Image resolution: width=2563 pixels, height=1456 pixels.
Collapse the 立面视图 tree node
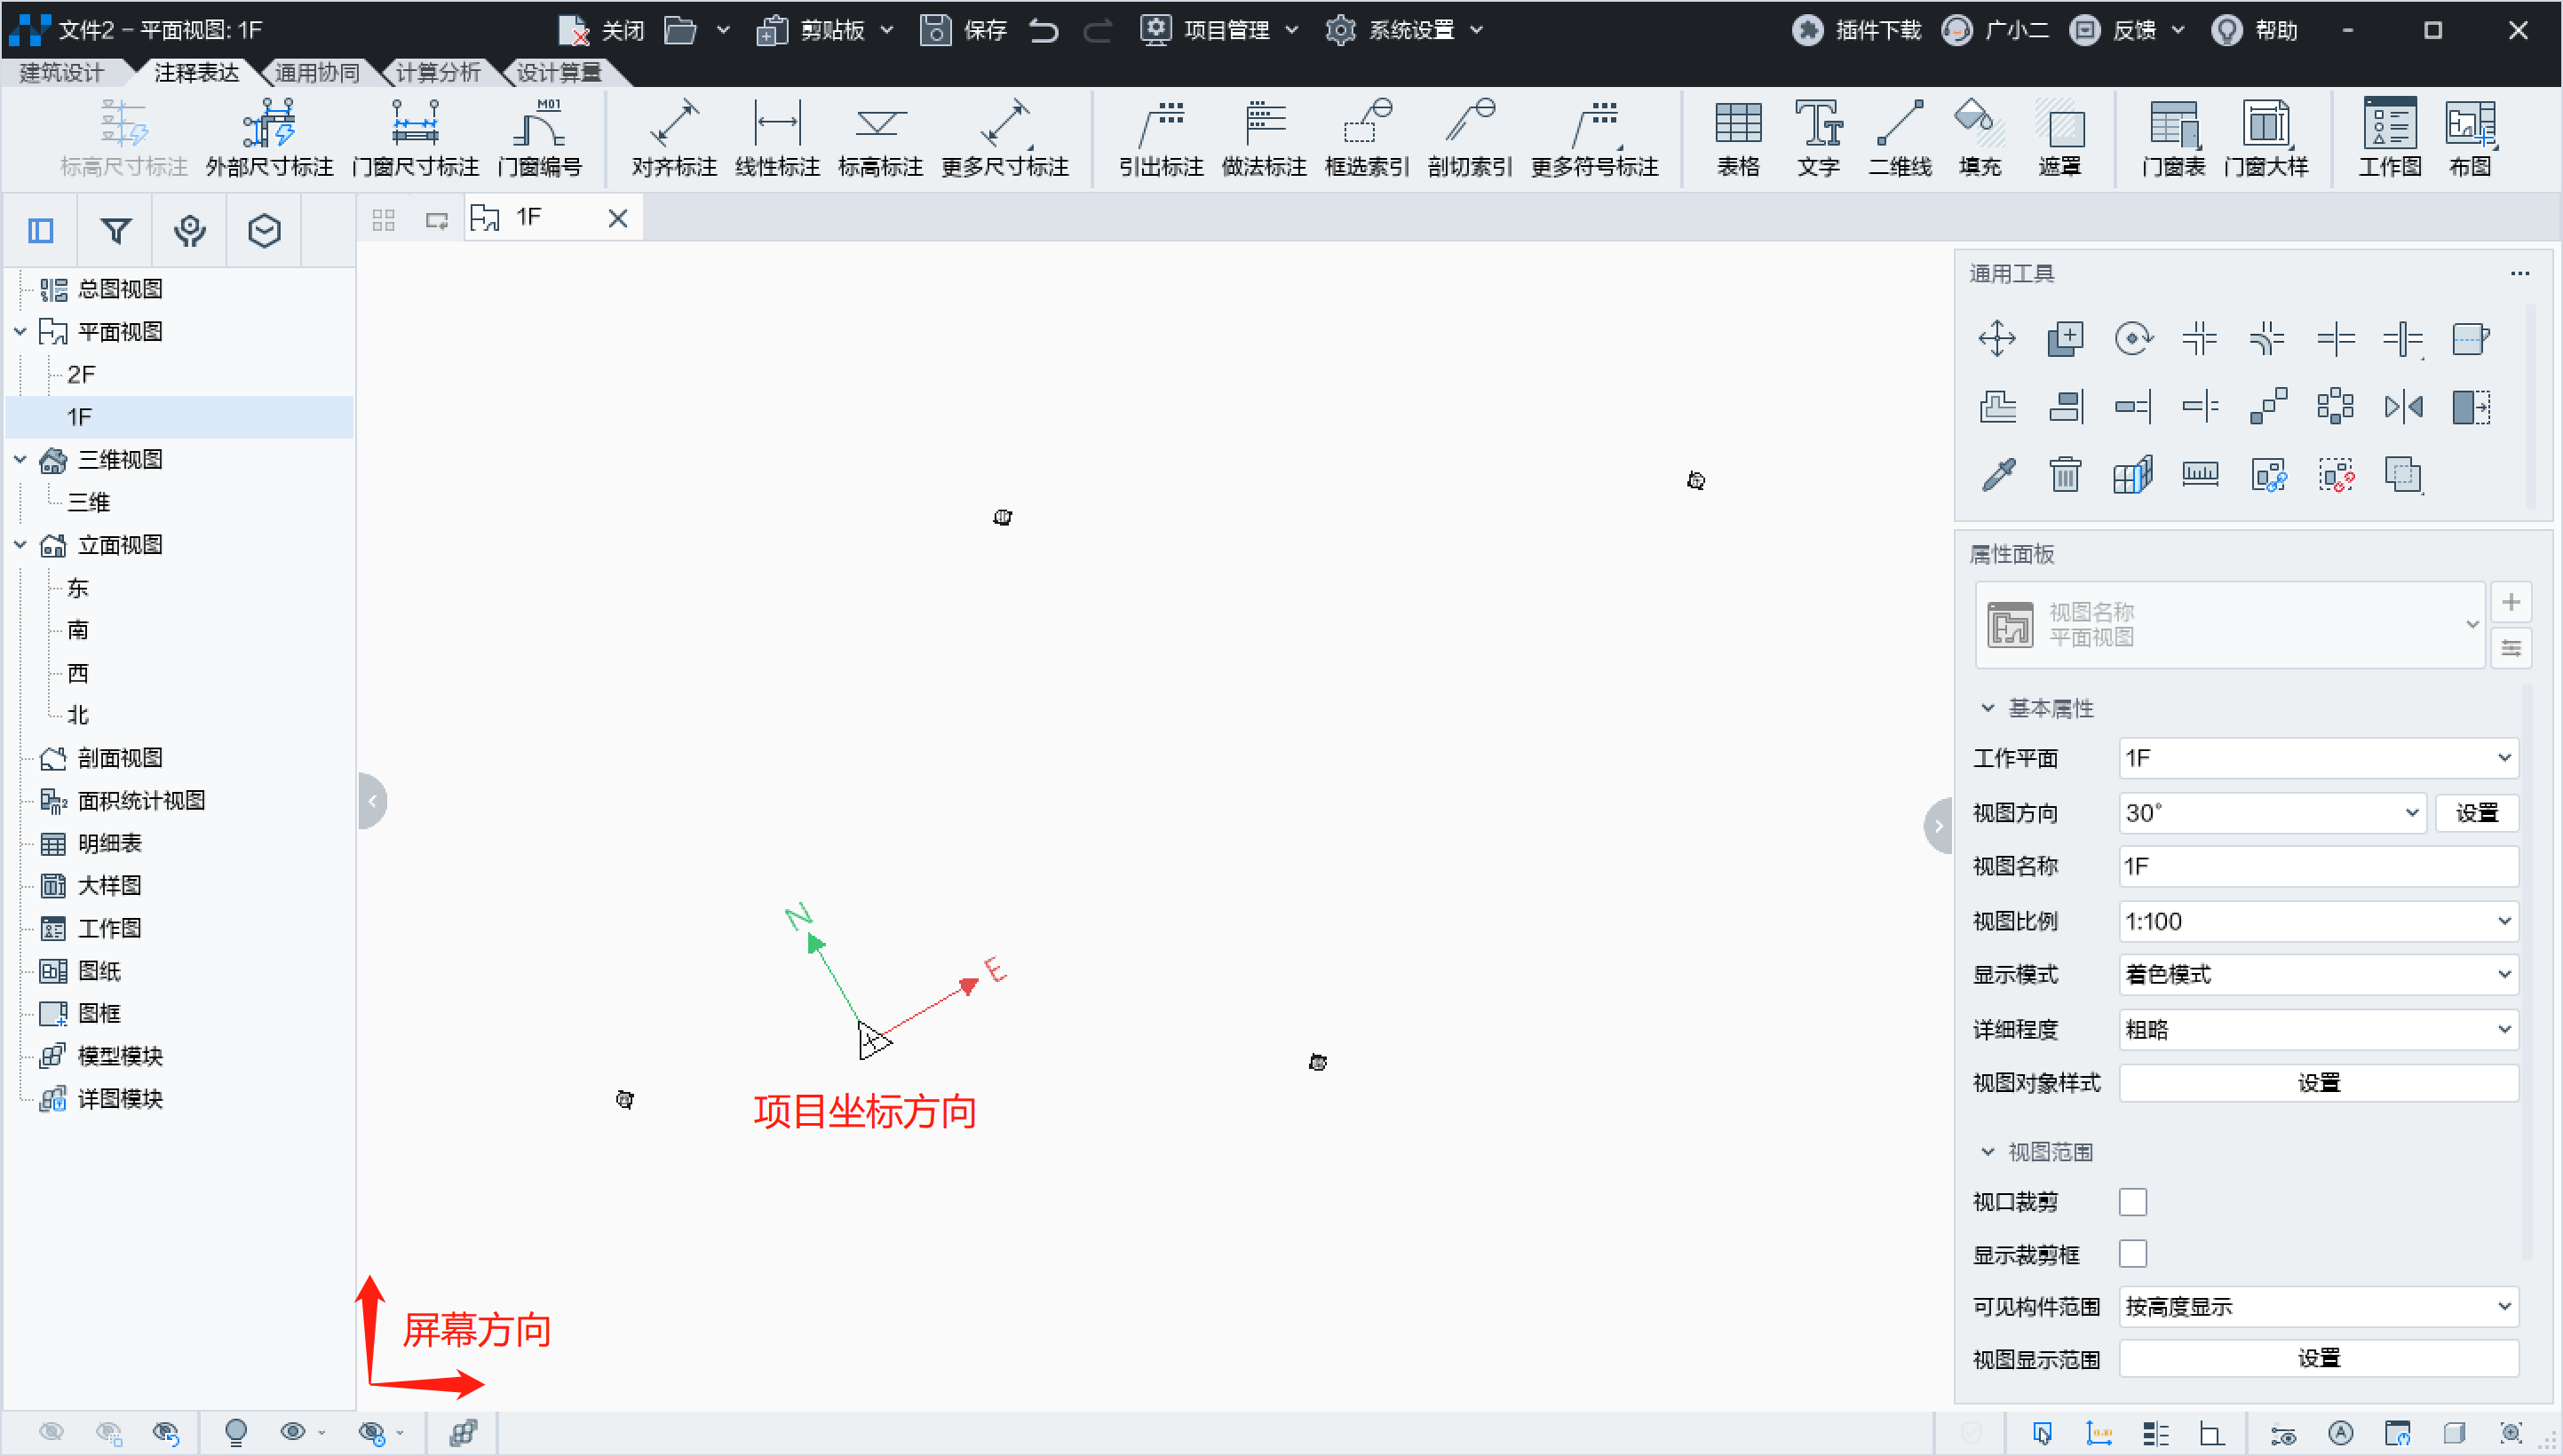click(20, 545)
